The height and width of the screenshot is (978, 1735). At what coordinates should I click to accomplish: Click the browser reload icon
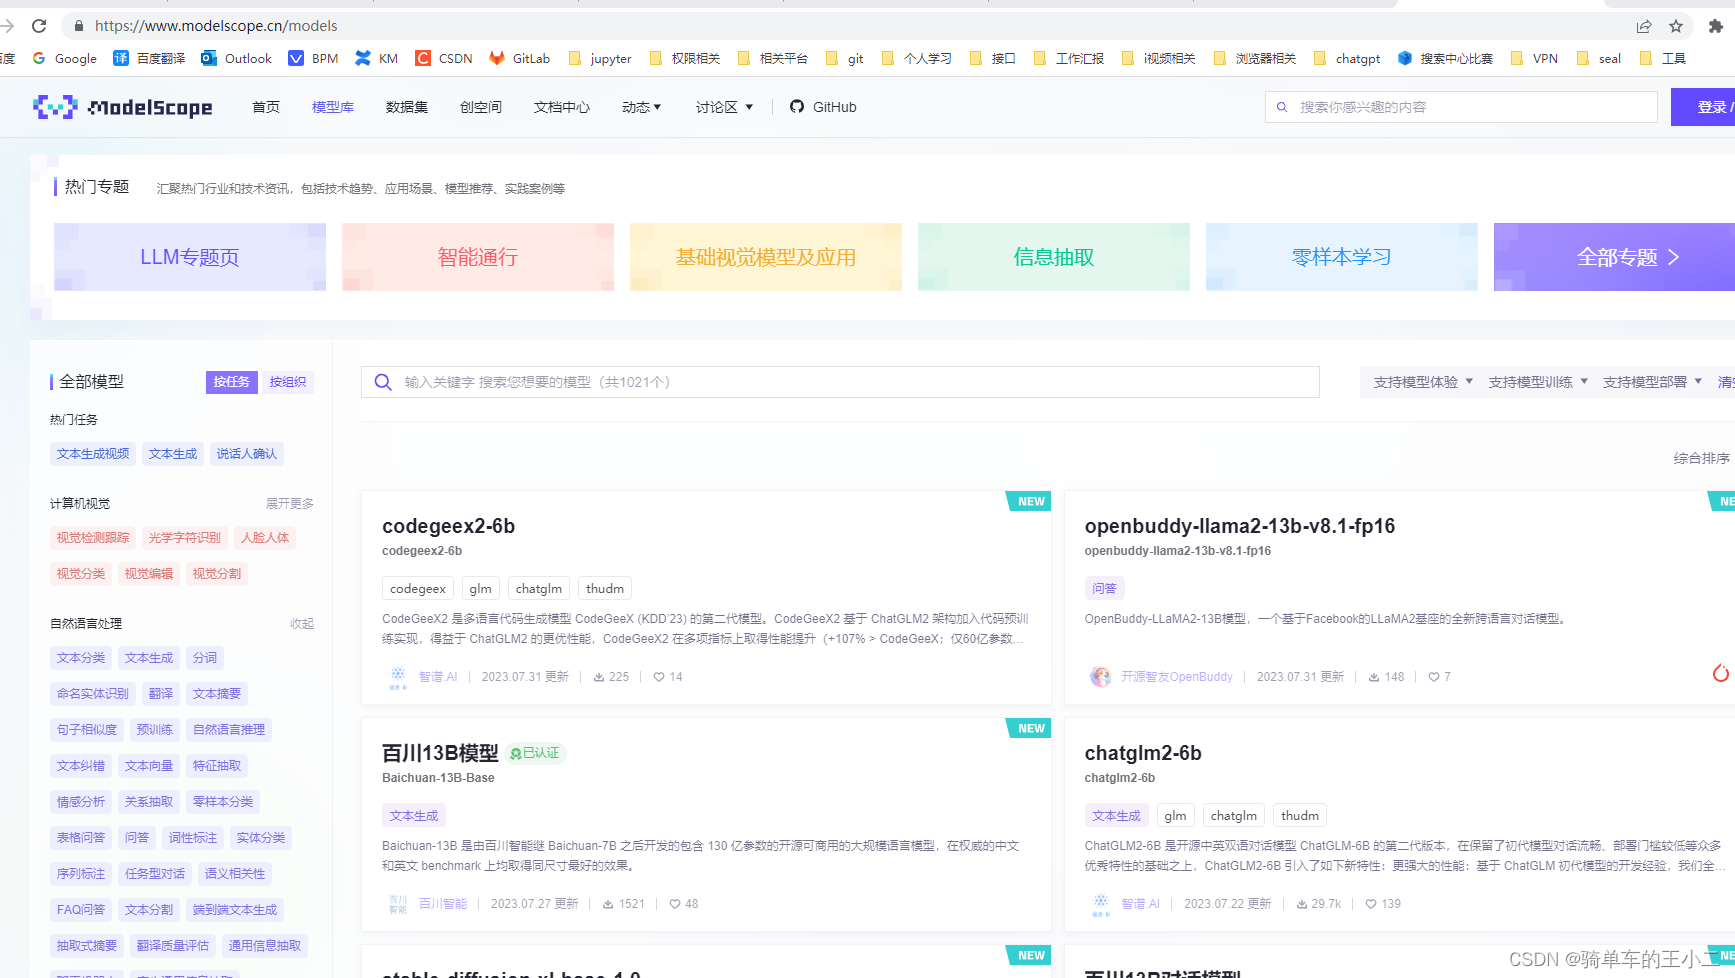pyautogui.click(x=39, y=26)
